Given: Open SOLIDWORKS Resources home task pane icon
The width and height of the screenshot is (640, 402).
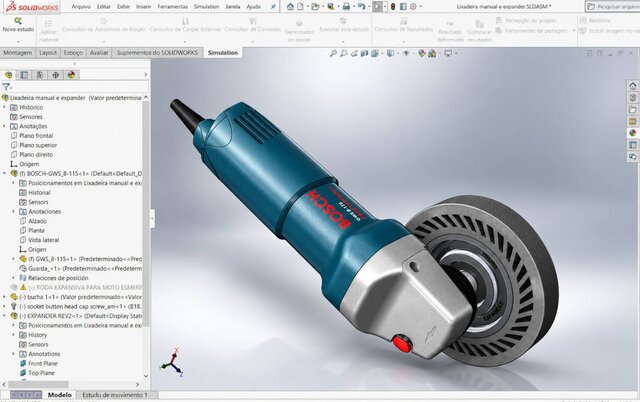Looking at the screenshot, I should pyautogui.click(x=633, y=86).
